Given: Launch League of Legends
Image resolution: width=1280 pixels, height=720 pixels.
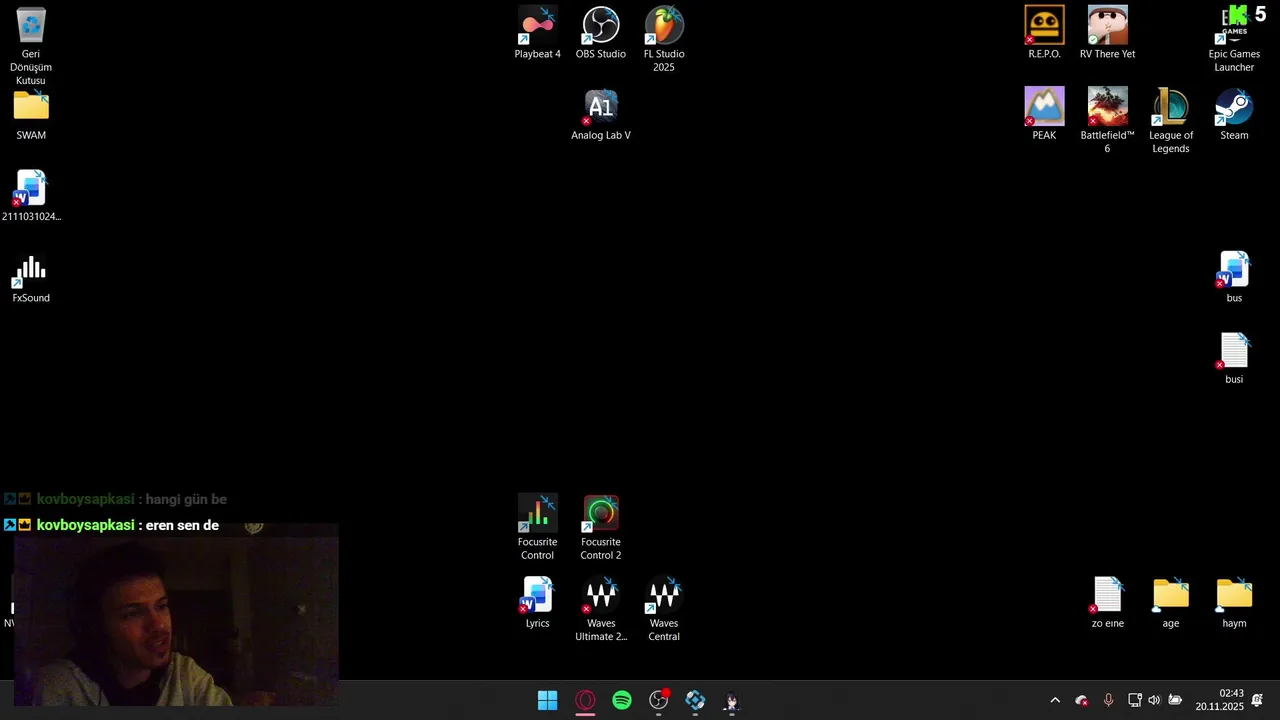Looking at the screenshot, I should pyautogui.click(x=1171, y=121).
